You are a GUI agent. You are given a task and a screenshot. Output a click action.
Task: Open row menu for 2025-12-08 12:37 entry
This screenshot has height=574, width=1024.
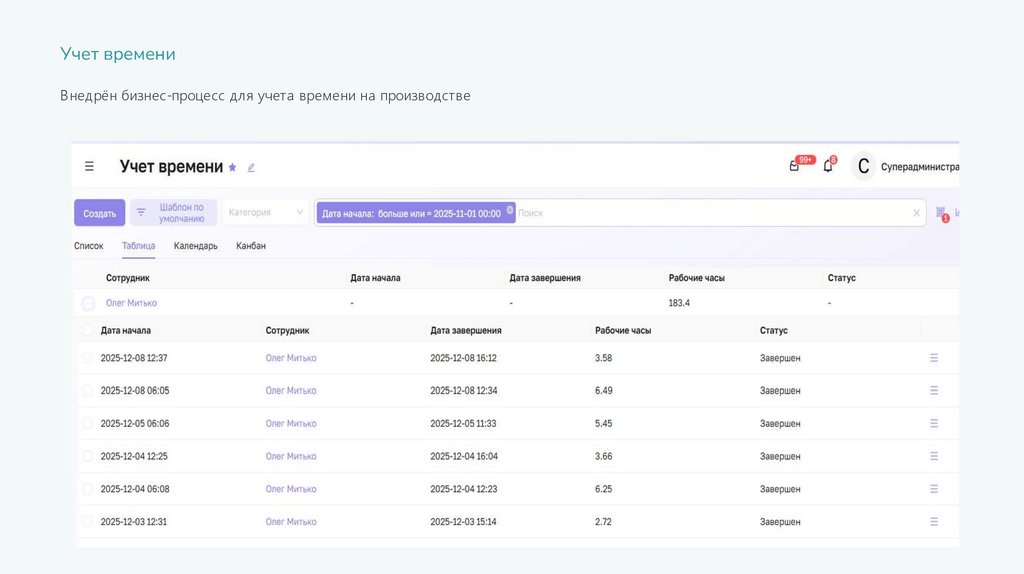pyautogui.click(x=934, y=358)
